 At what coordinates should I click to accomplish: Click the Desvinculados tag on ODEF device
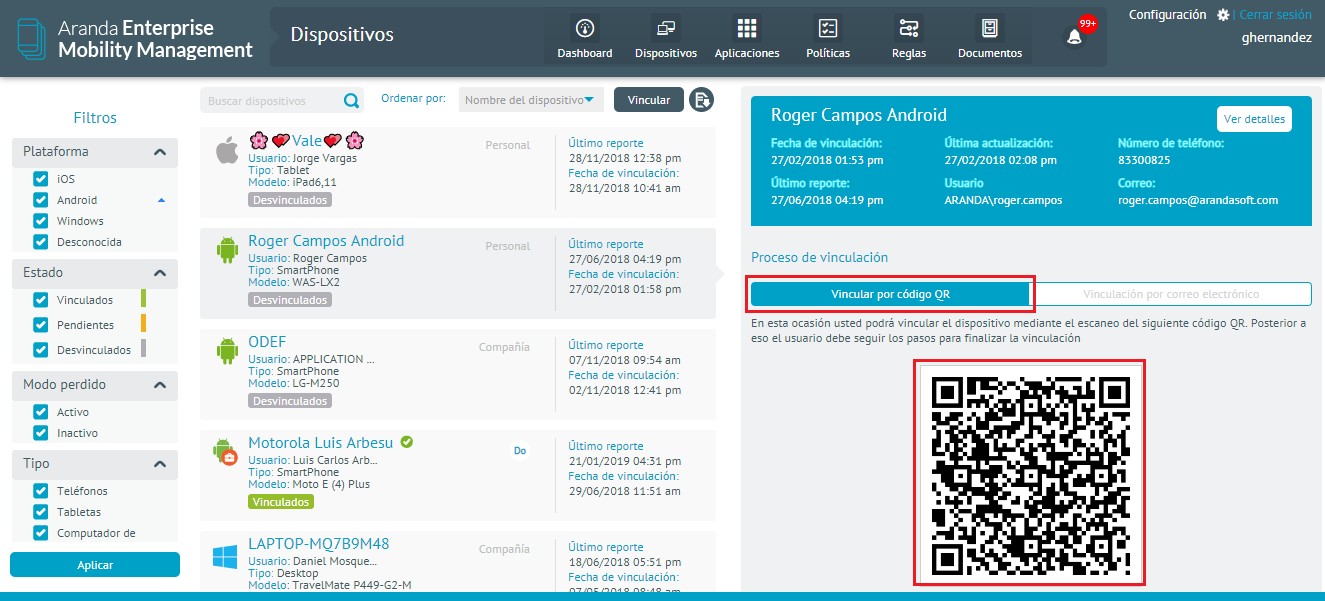289,401
